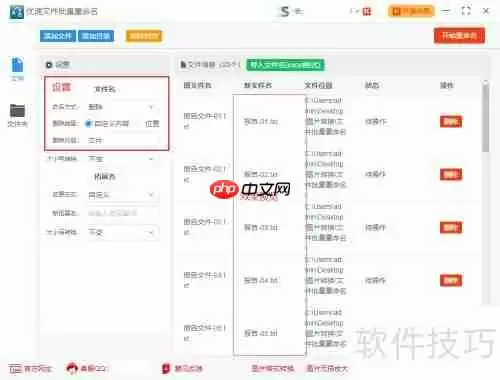This screenshot has height=380, width=500.
Task: Click the status column header
Action: (x=372, y=85)
